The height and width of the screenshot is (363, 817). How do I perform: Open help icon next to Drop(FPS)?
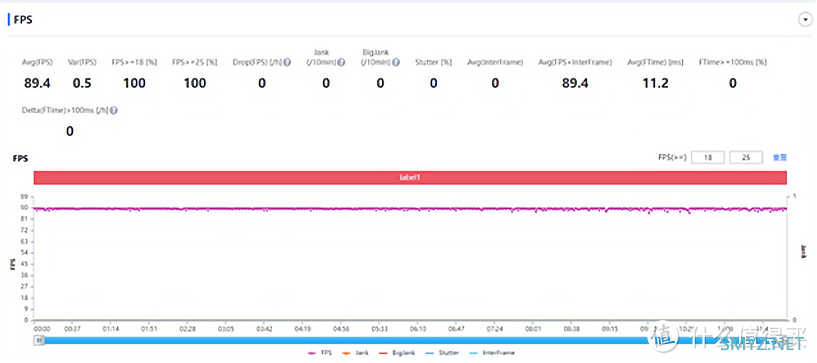click(287, 62)
